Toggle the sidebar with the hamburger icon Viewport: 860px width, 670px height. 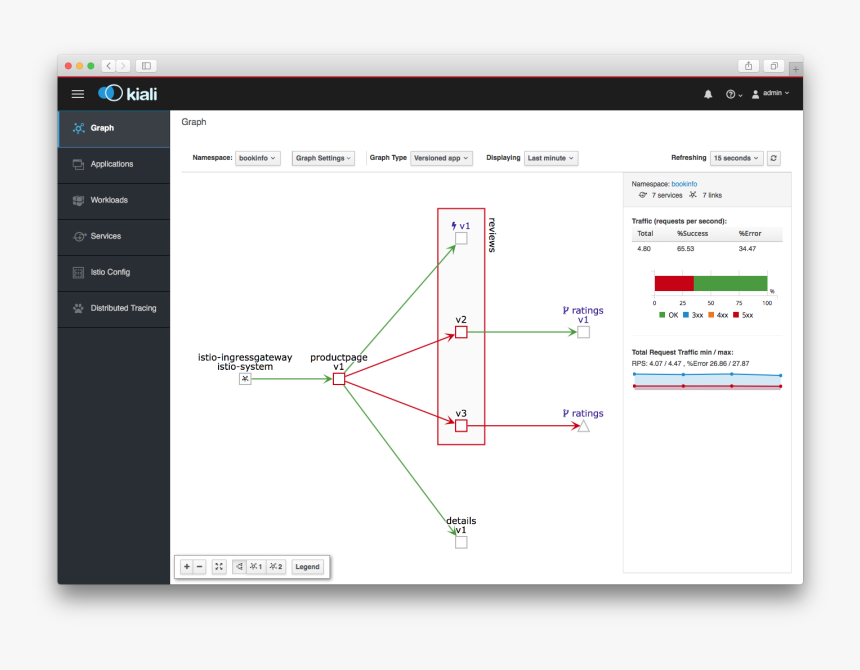[77, 93]
